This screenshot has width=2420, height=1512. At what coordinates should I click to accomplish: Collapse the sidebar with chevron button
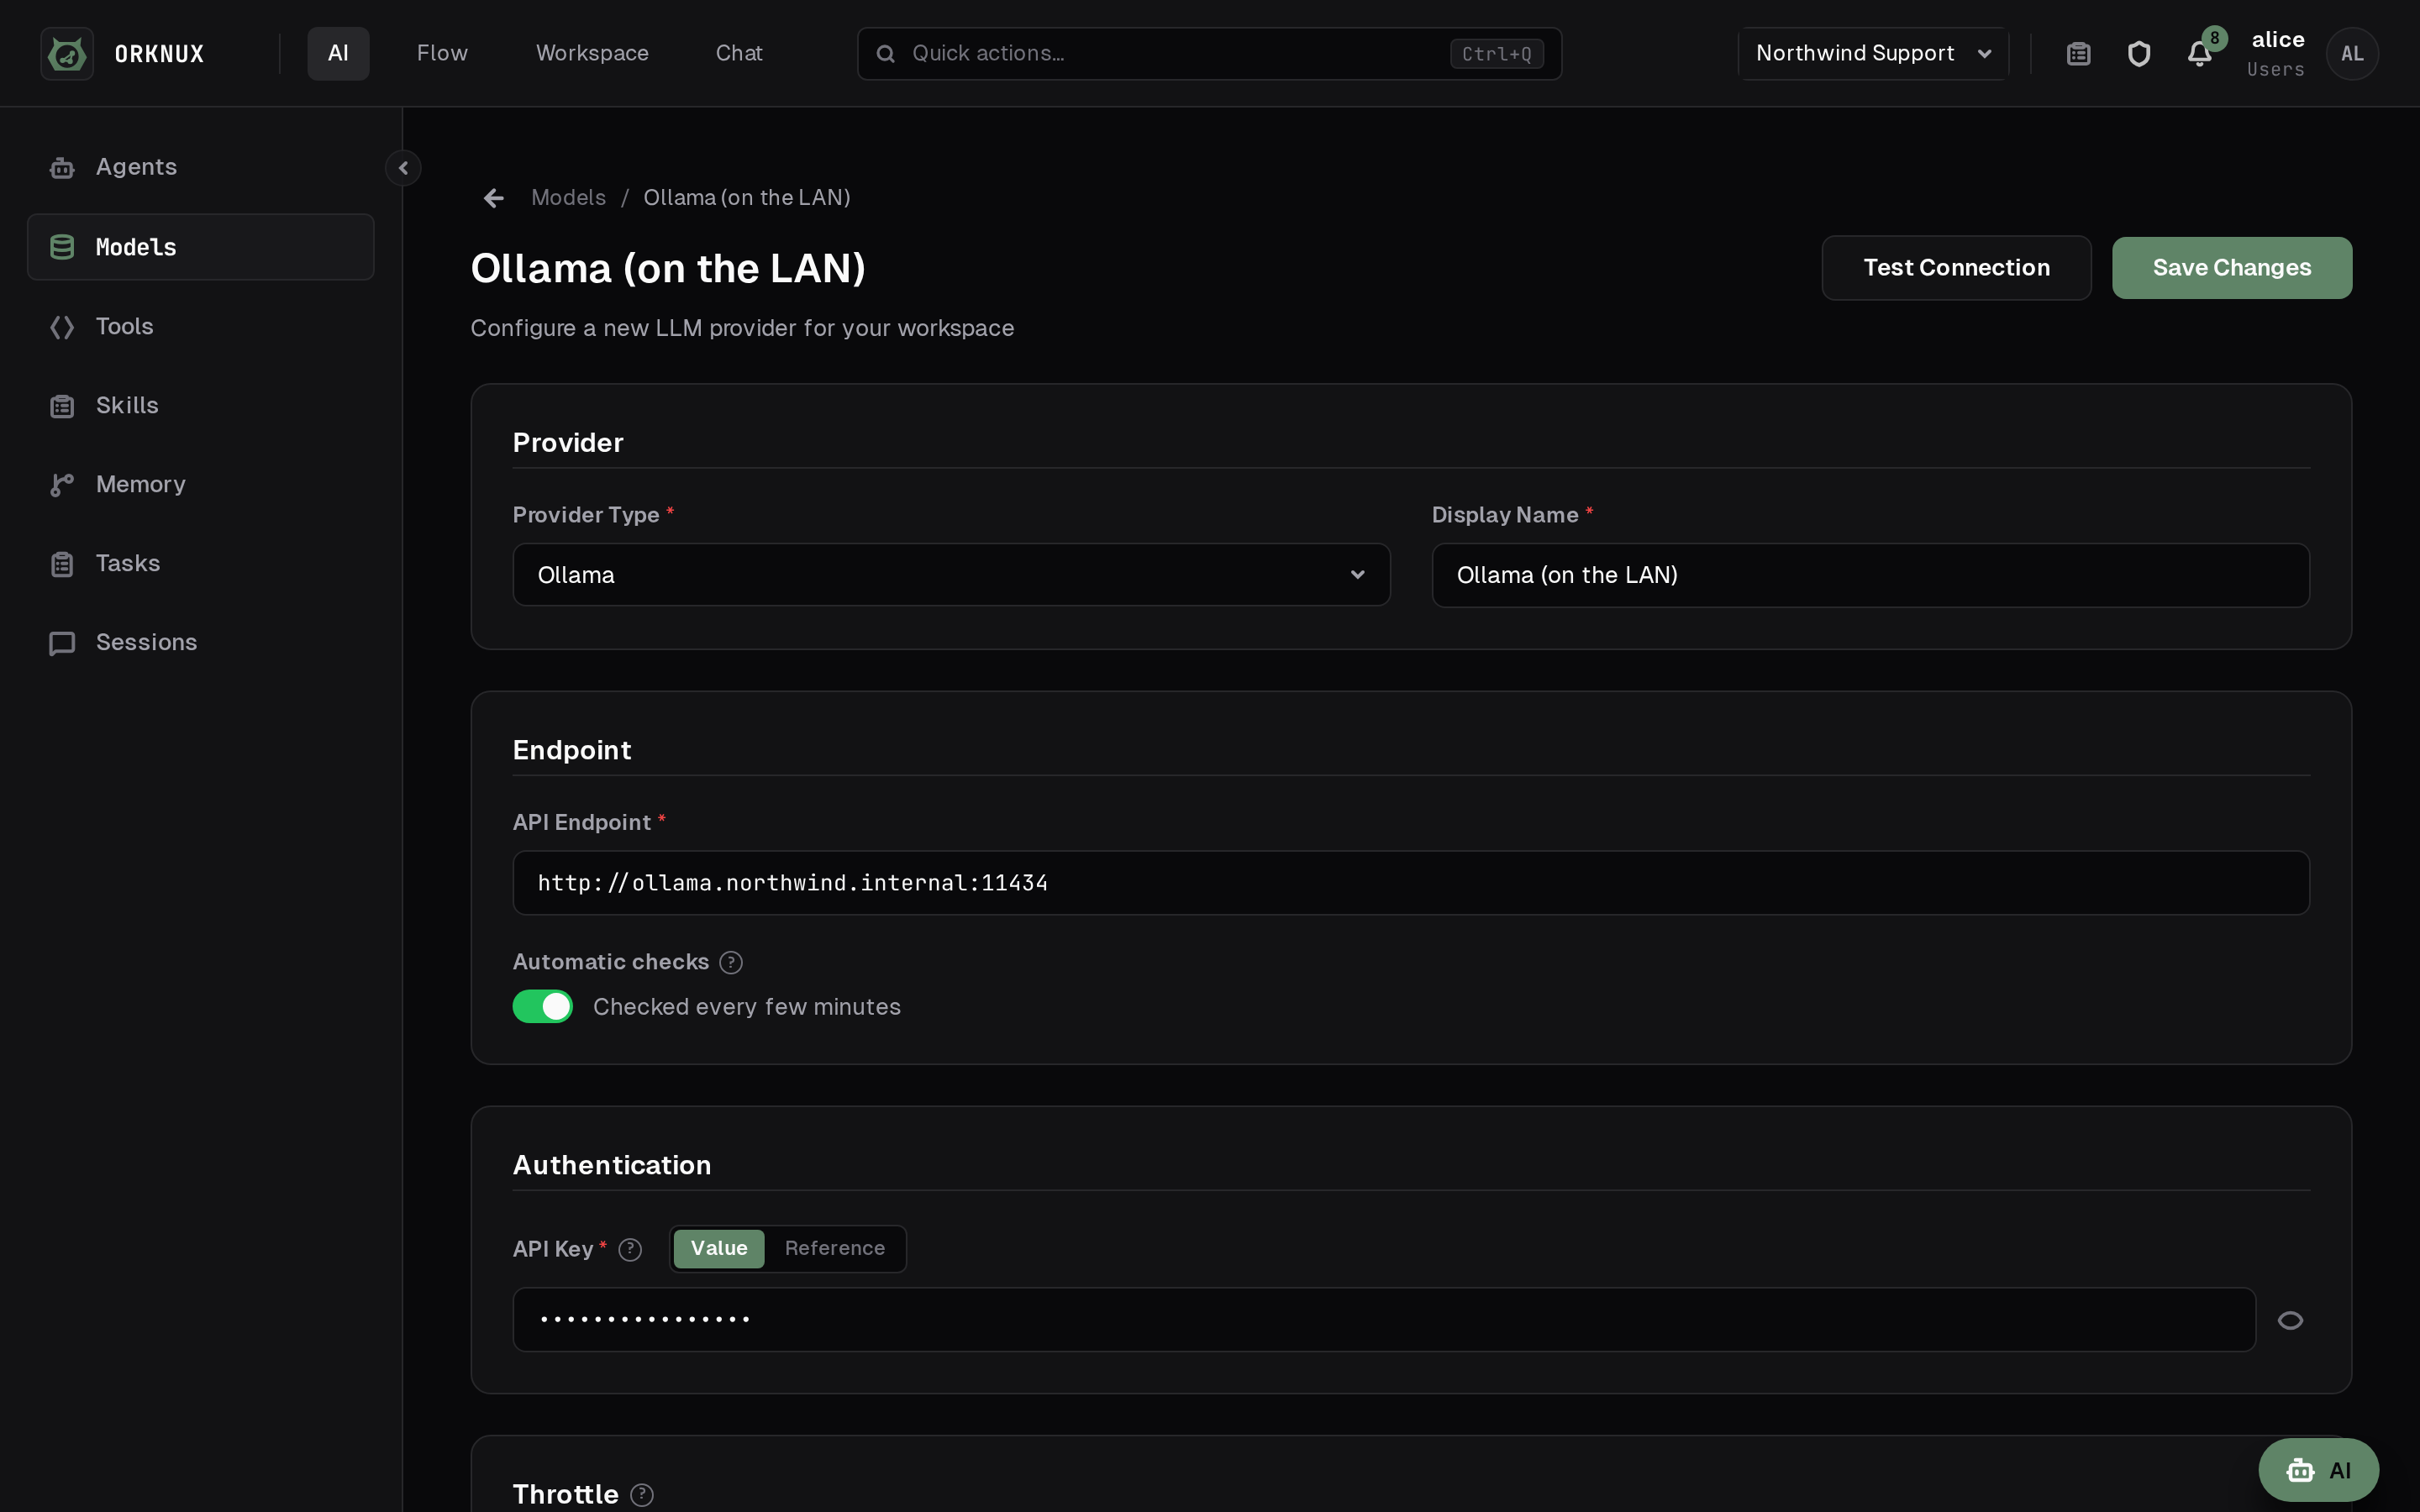pyautogui.click(x=403, y=168)
